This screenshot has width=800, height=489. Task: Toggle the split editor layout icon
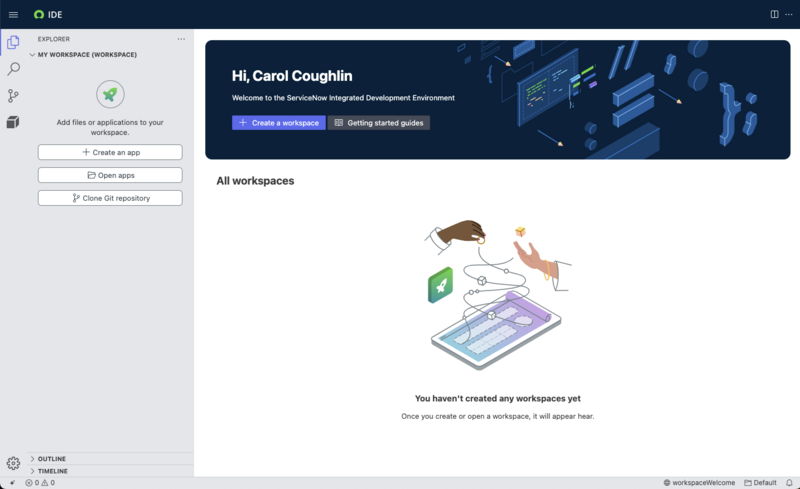(774, 14)
